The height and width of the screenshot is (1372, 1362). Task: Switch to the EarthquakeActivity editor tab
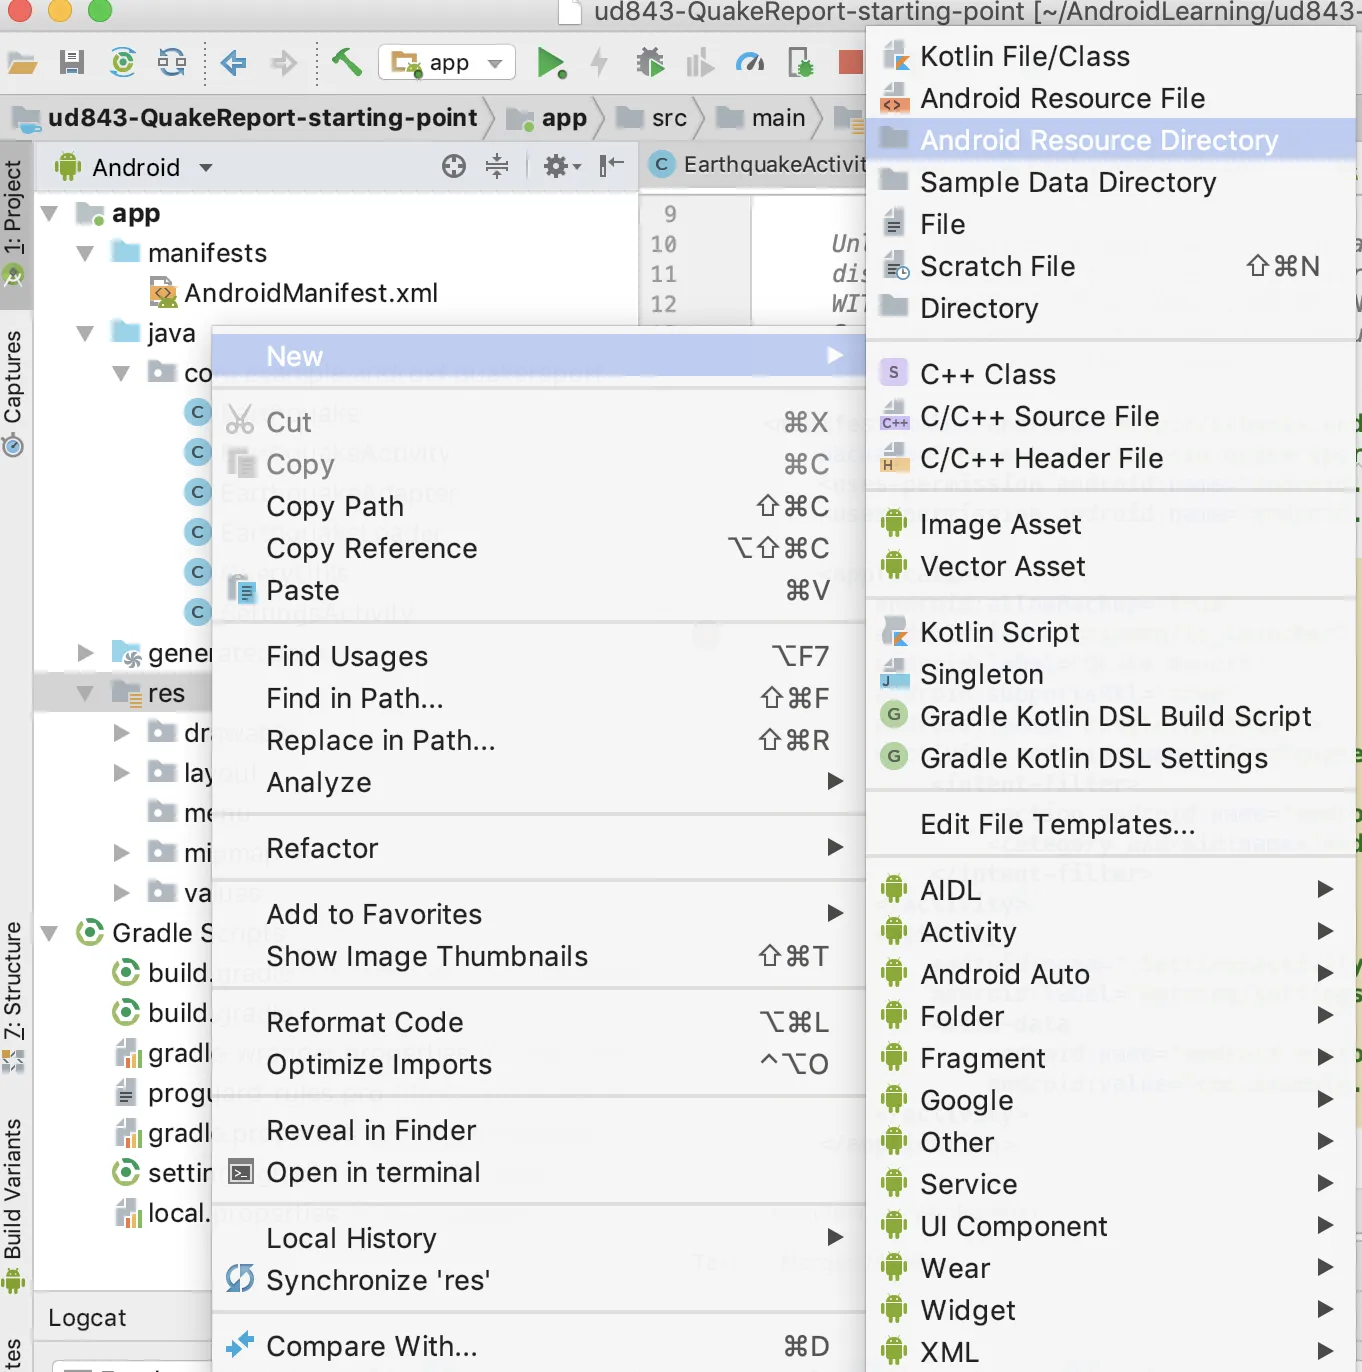(757, 165)
